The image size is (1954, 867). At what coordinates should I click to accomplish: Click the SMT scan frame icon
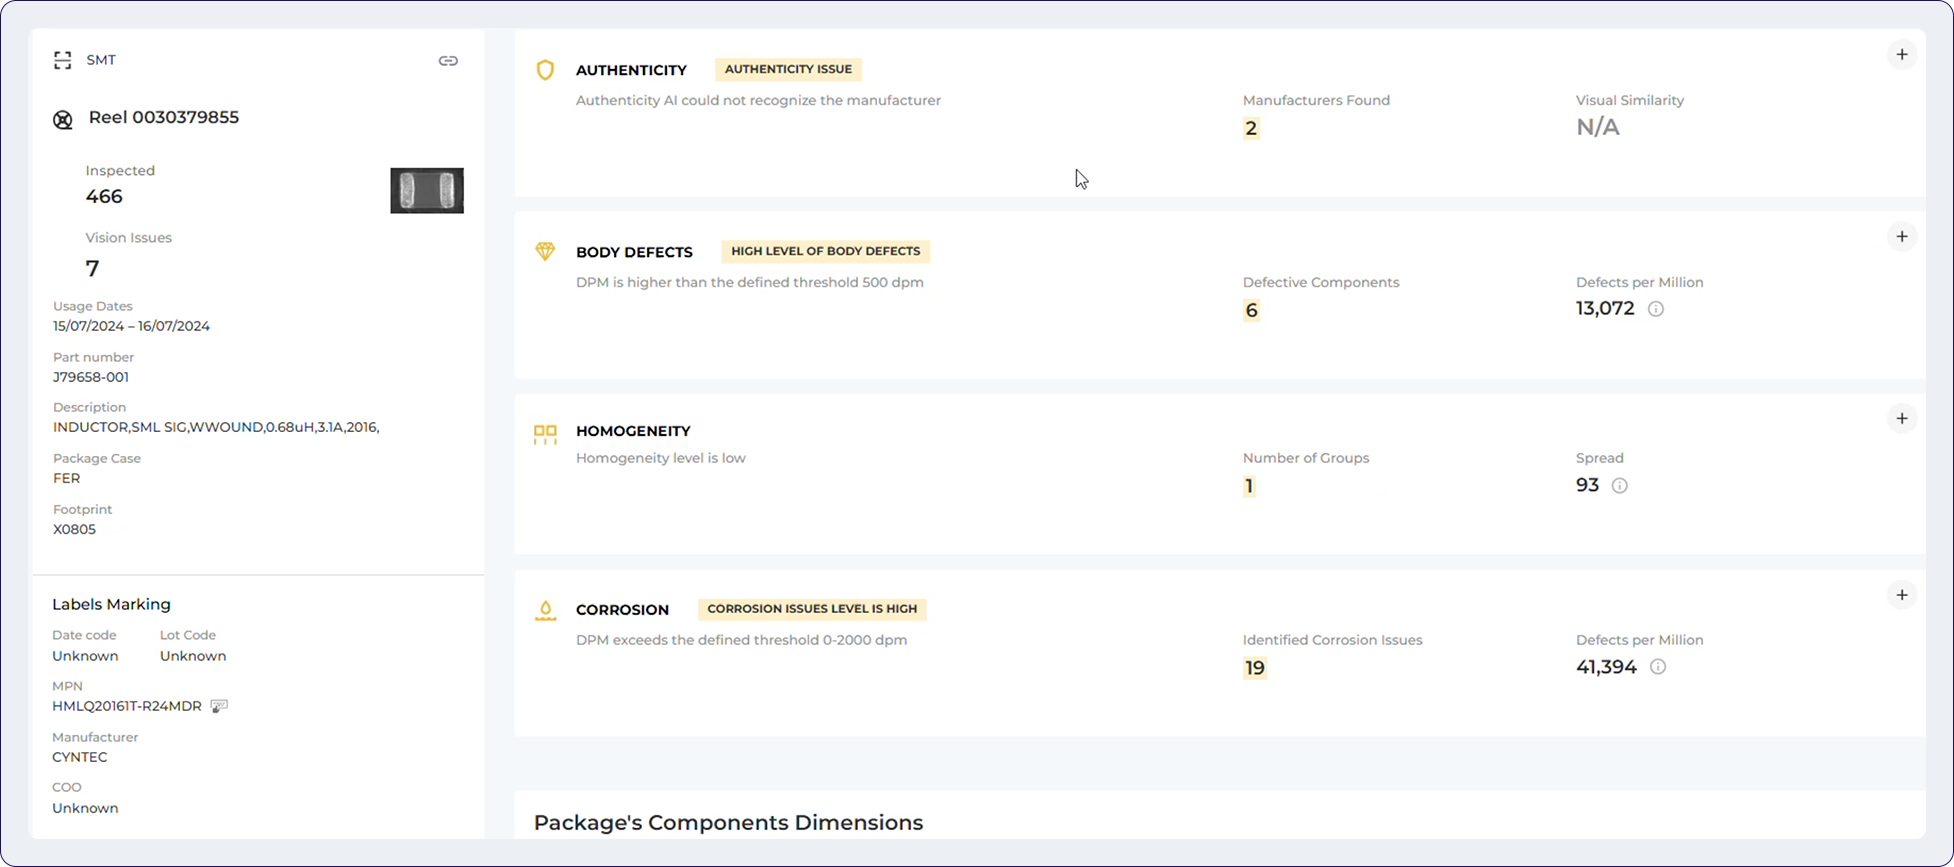tap(63, 61)
